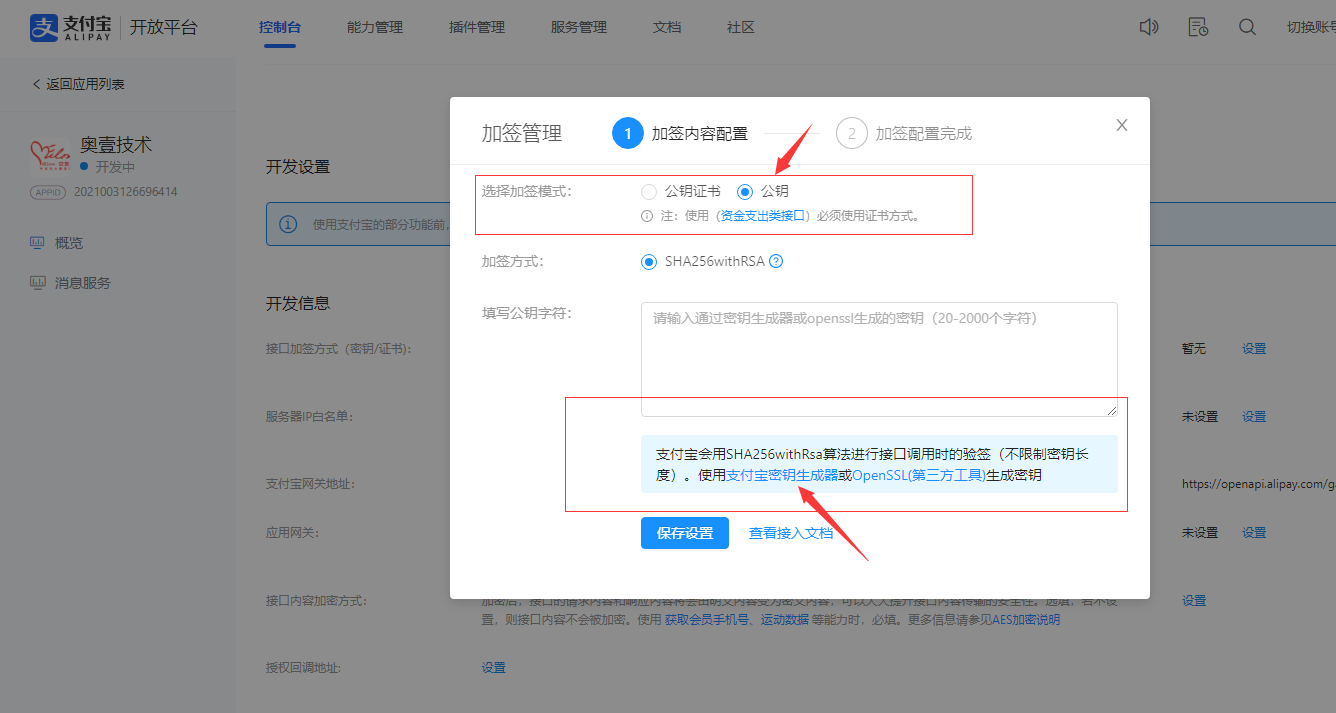Open the 查看接入文档 link
Image resolution: width=1336 pixels, height=713 pixels.
pyautogui.click(x=791, y=533)
